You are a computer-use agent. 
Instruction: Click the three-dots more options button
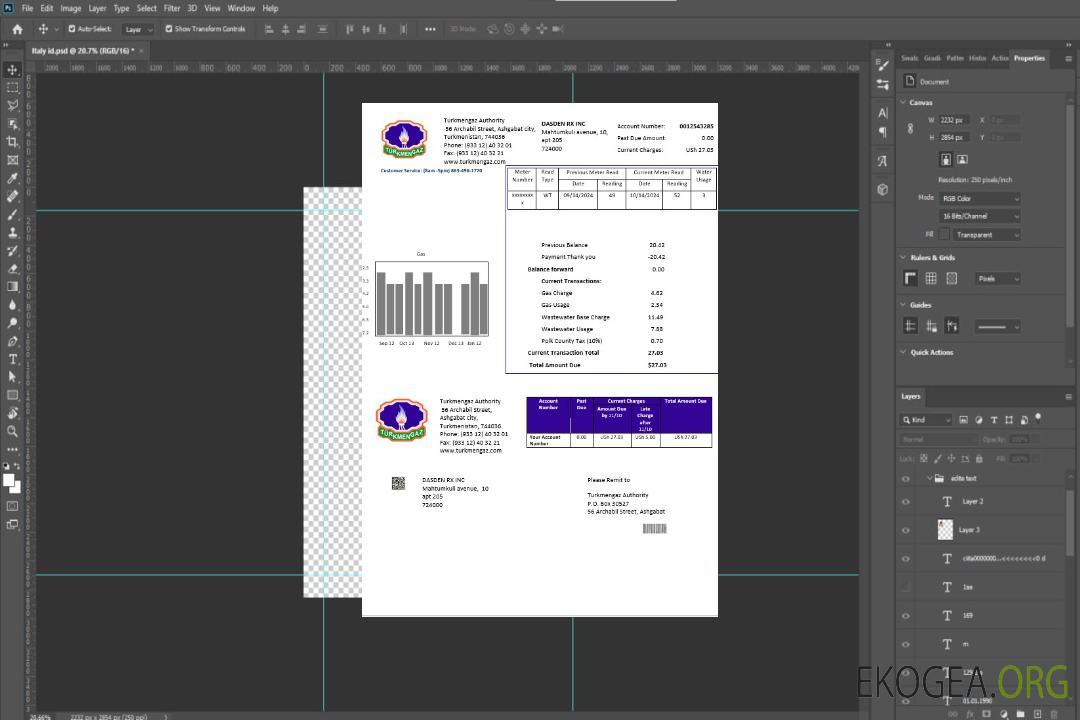430,29
